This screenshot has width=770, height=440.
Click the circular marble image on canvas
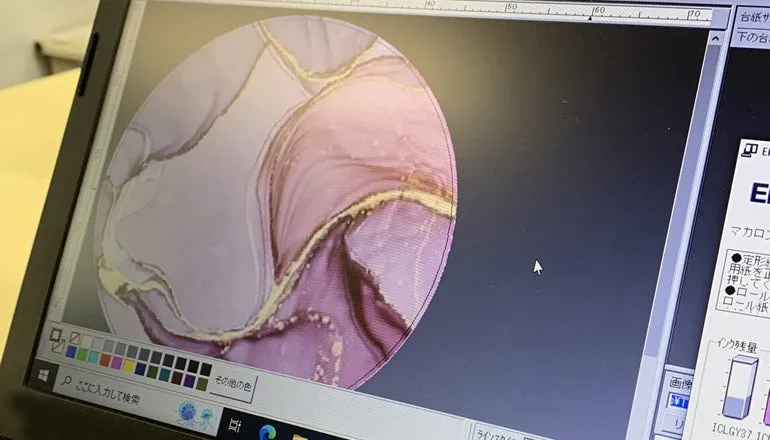pos(280,200)
